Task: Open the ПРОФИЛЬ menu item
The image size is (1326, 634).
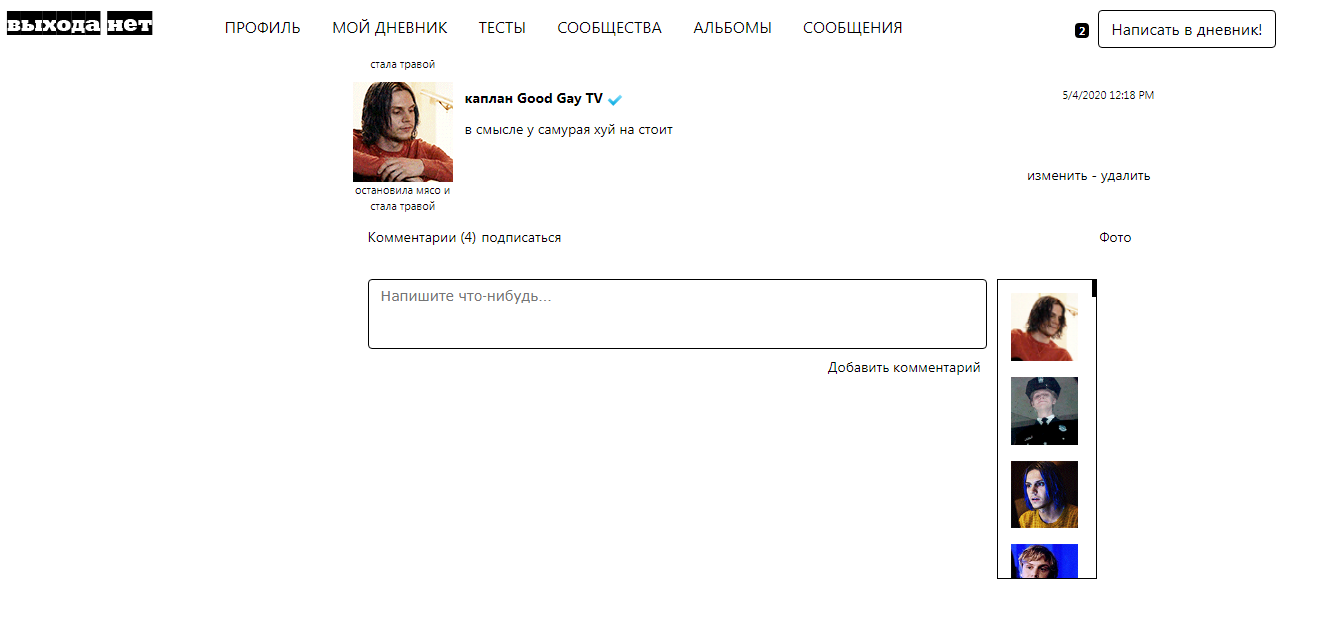Action: tap(262, 28)
